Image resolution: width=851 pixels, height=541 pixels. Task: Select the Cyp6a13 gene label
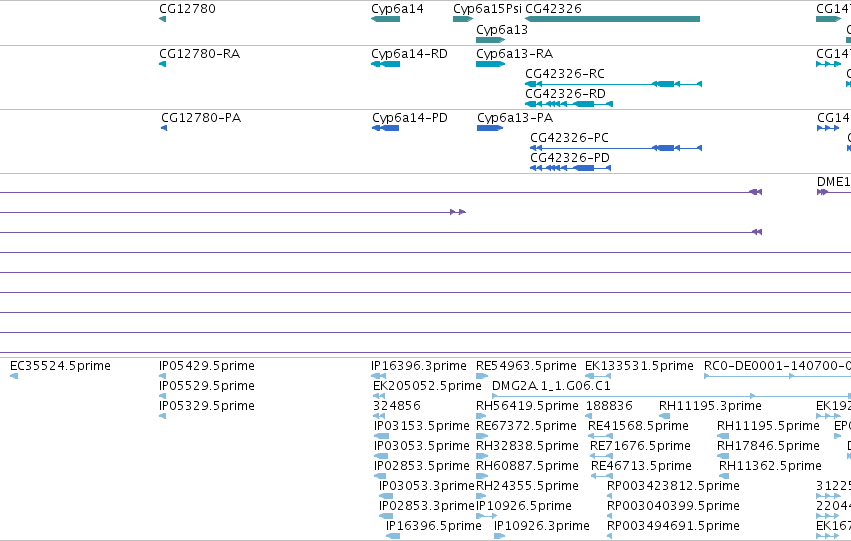tap(501, 30)
